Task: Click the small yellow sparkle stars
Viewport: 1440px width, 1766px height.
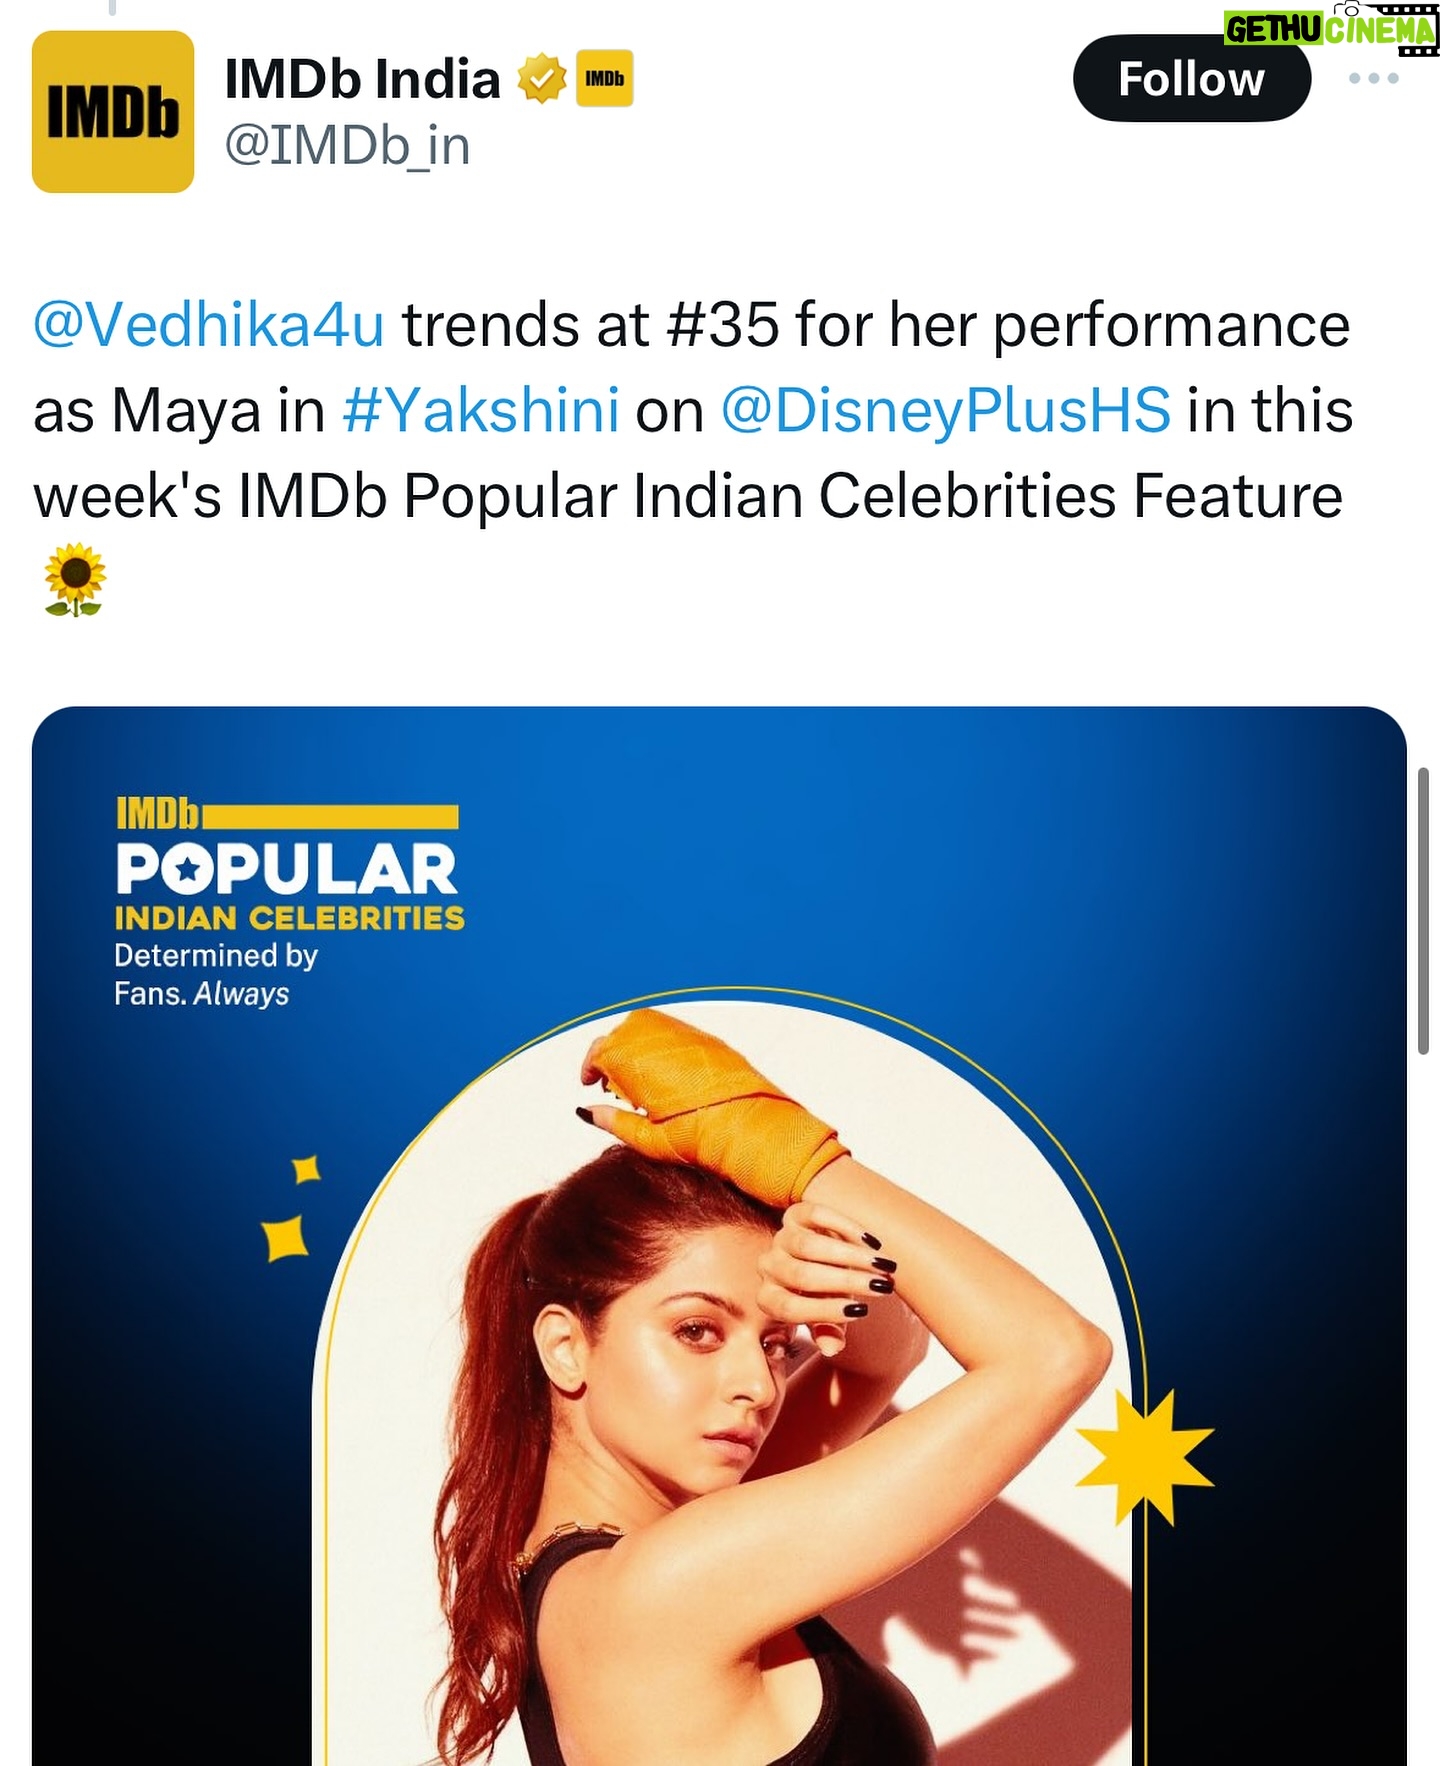Action: coord(289,1210)
